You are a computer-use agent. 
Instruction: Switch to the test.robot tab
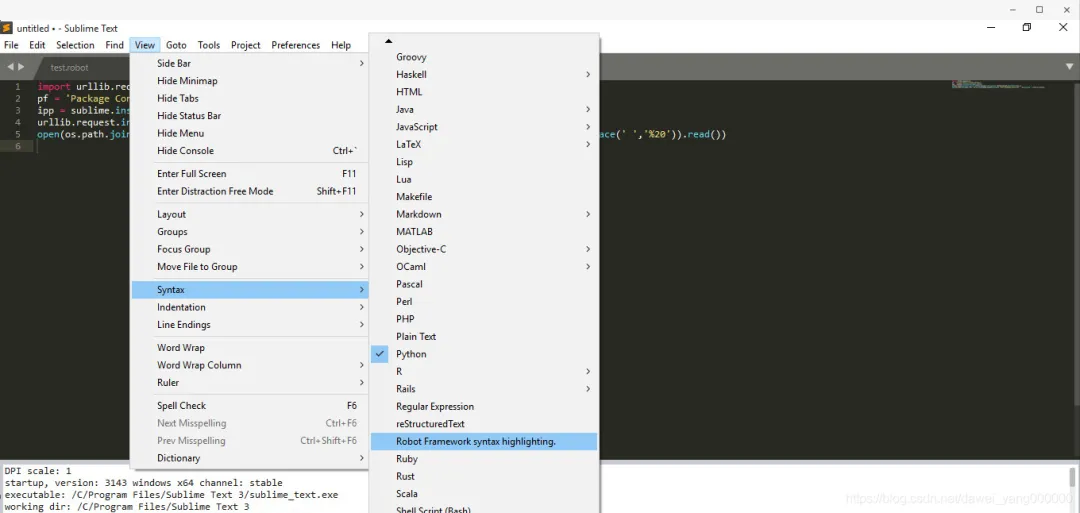(x=70, y=67)
